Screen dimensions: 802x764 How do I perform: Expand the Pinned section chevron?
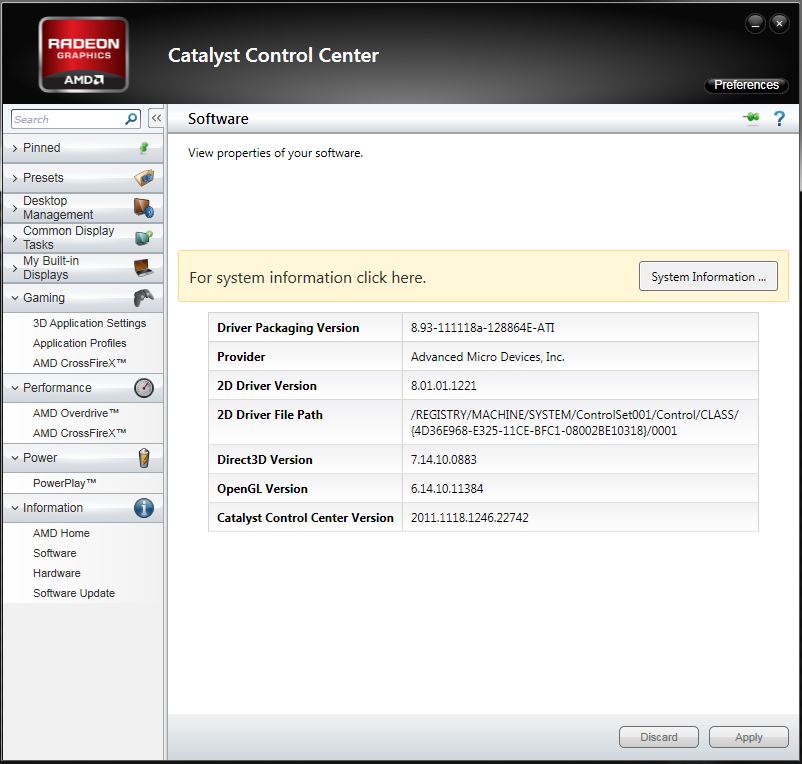[15, 148]
